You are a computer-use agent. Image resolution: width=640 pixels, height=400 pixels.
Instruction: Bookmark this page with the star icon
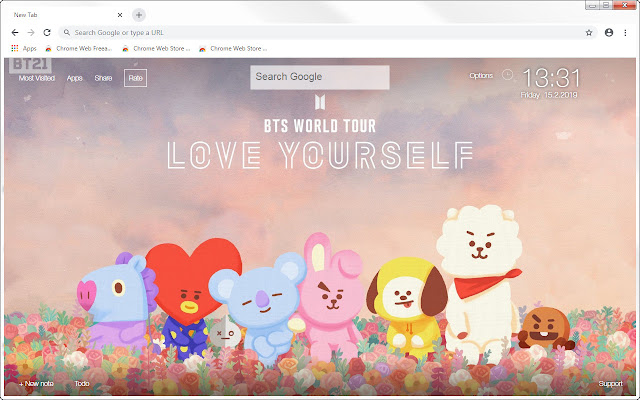[589, 33]
